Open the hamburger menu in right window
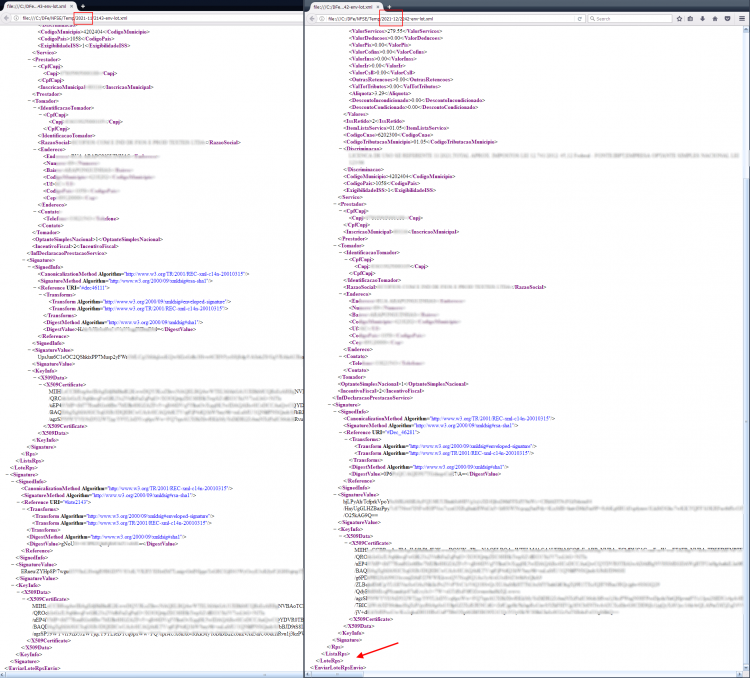The height and width of the screenshot is (678, 750). [x=742, y=19]
